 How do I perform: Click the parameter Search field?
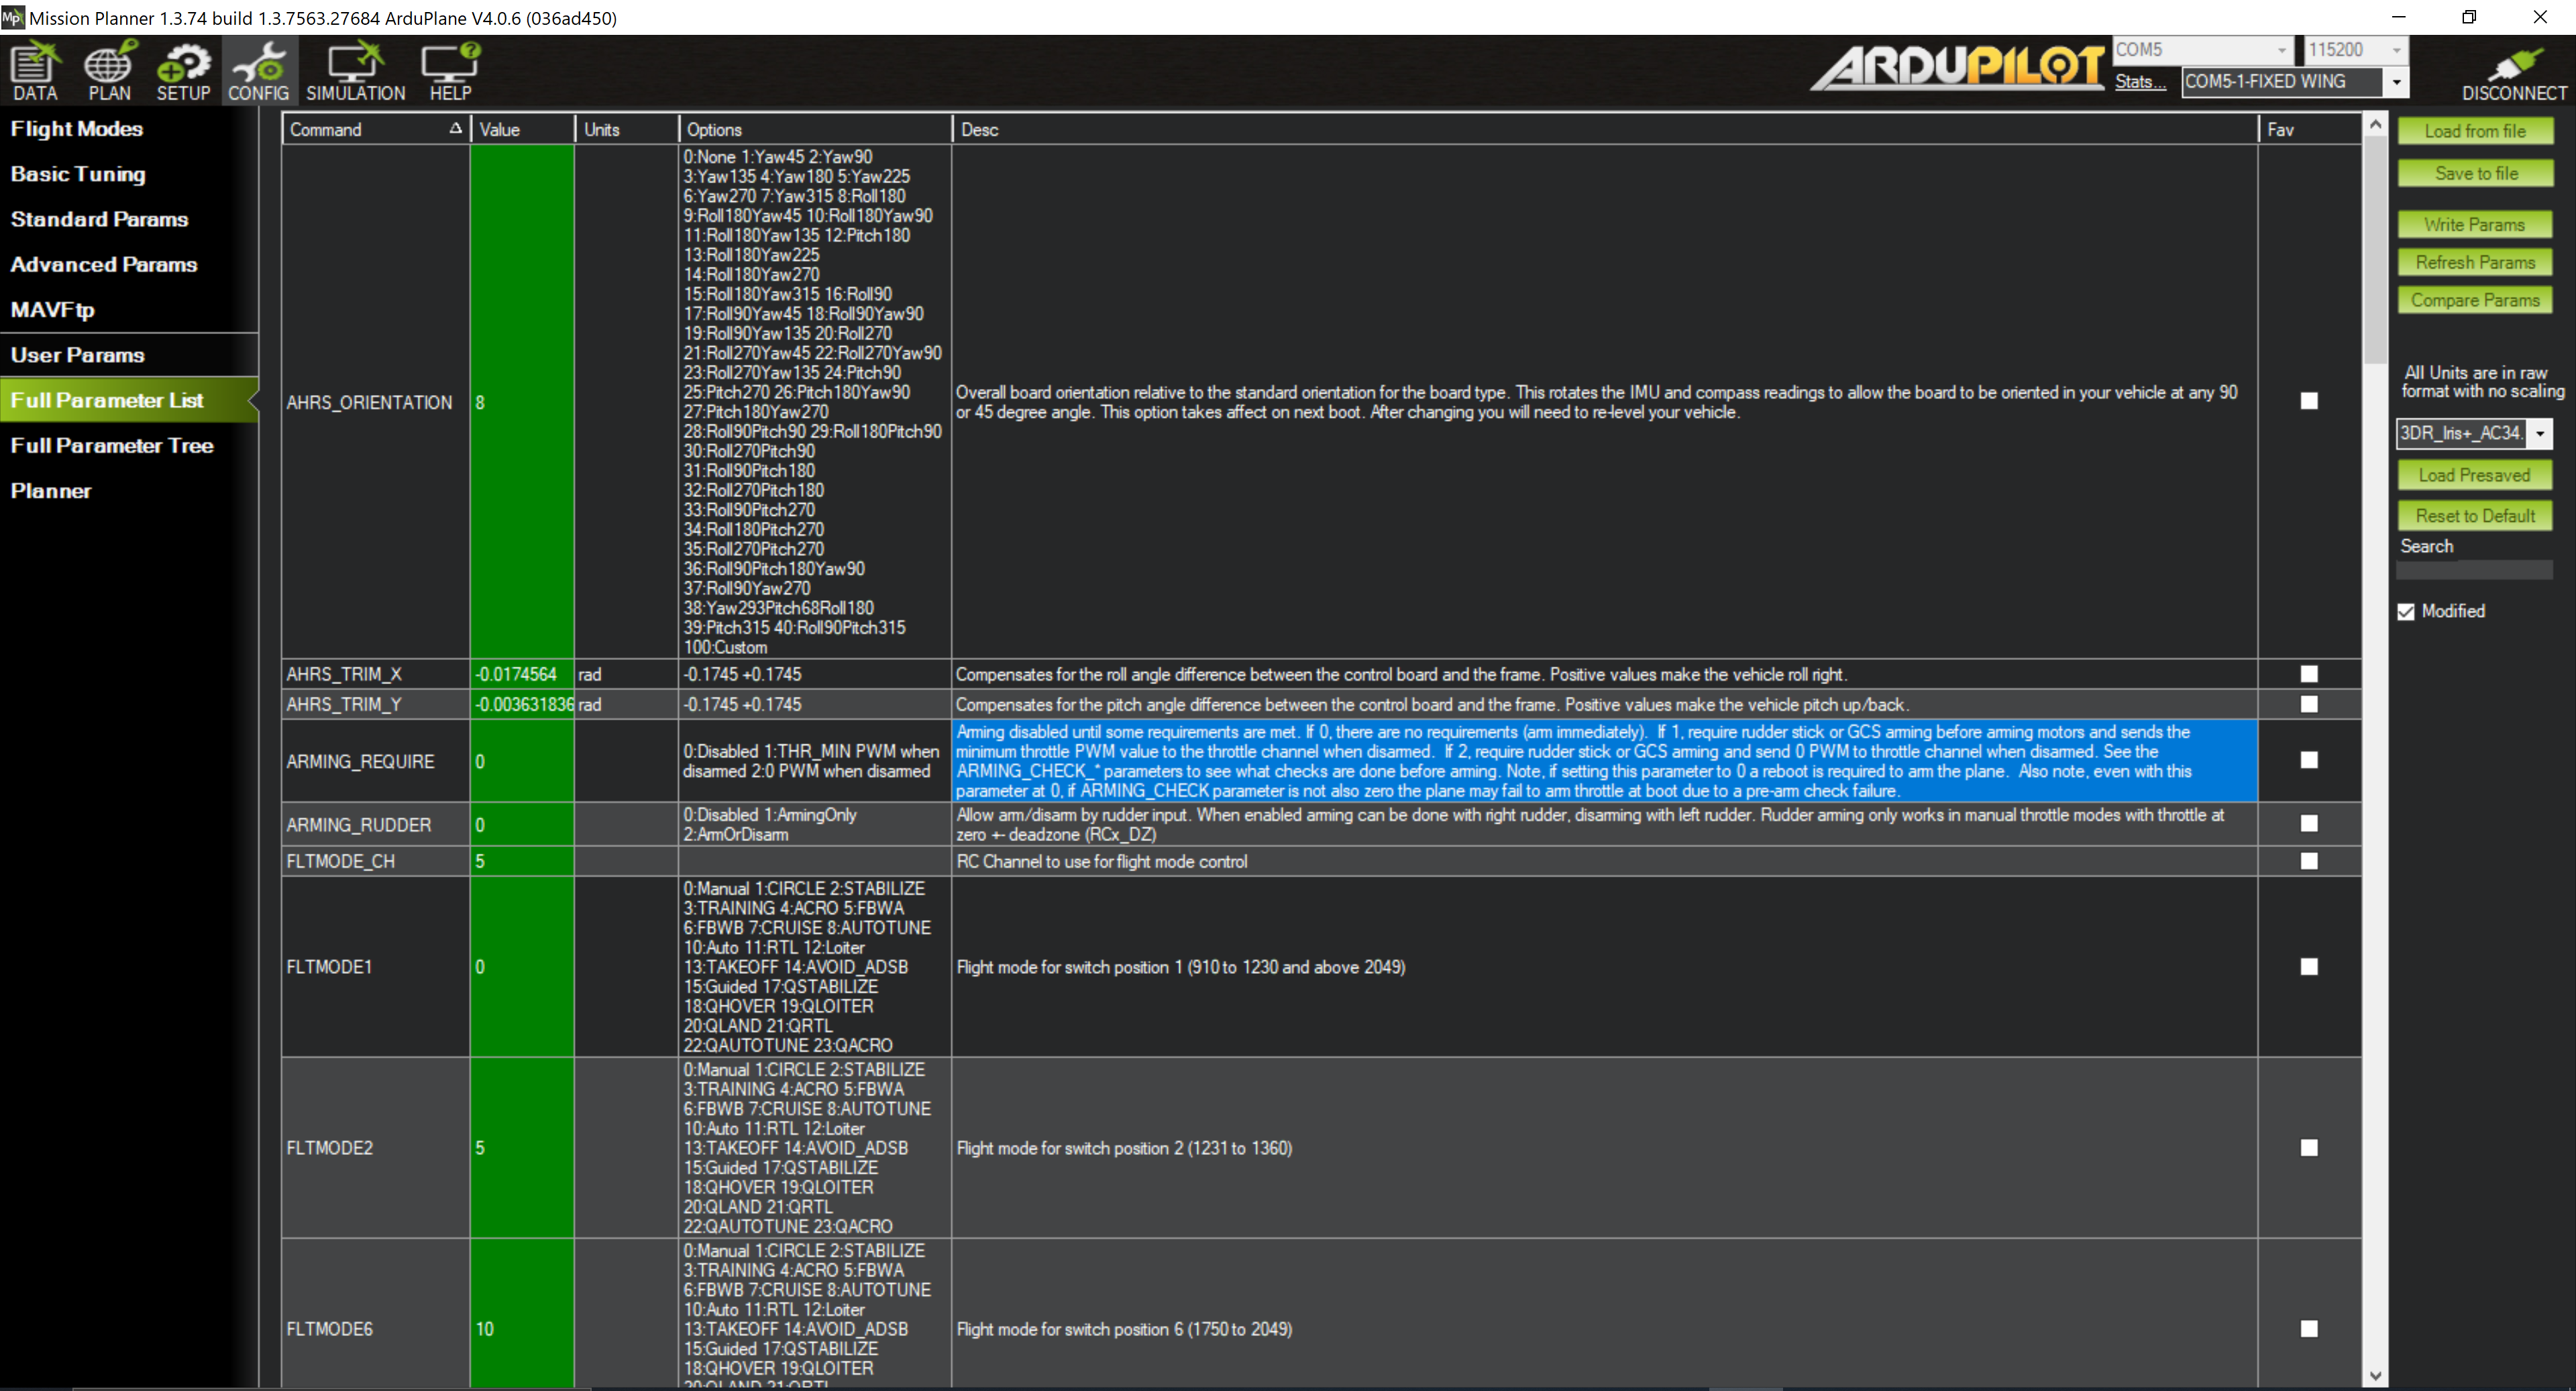(2474, 571)
